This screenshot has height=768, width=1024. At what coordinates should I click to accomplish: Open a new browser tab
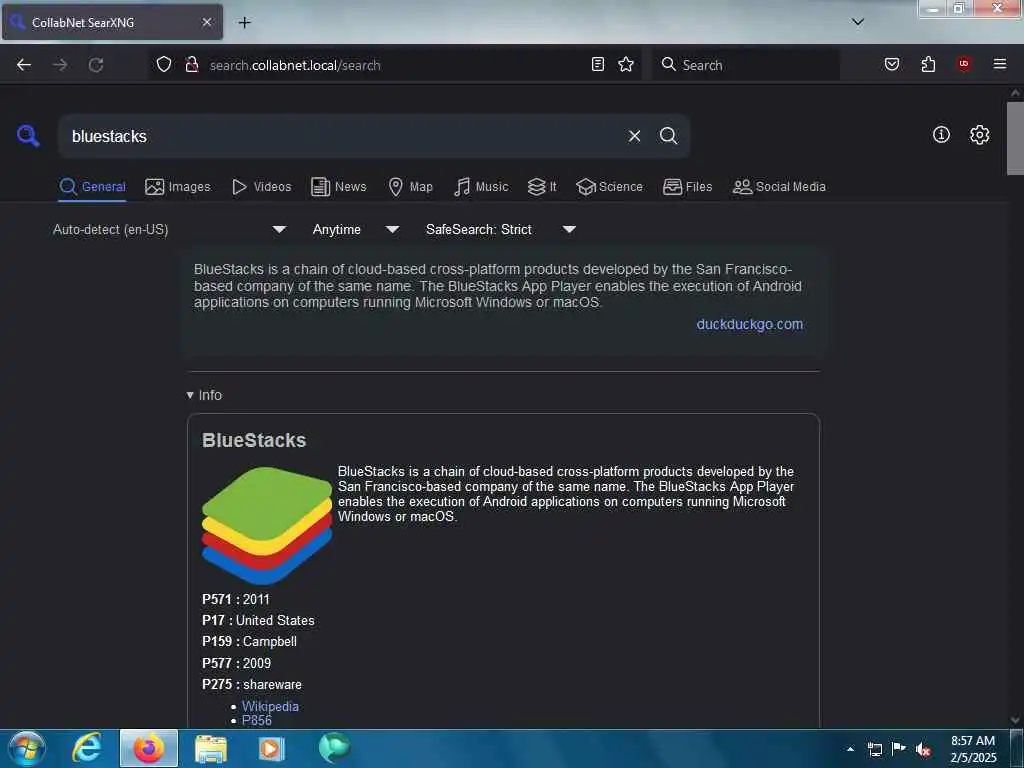point(244,23)
